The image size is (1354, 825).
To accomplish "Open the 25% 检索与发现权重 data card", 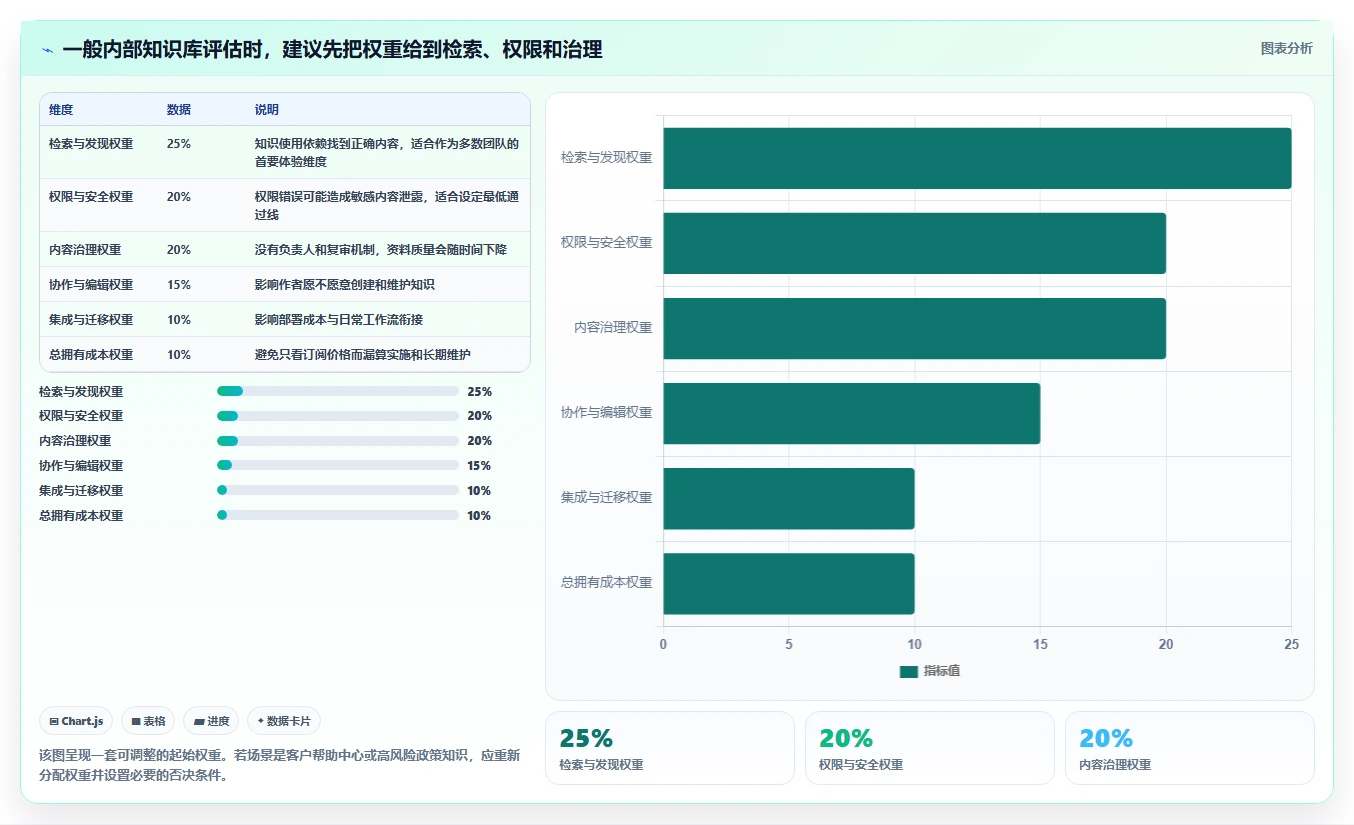I will point(669,747).
